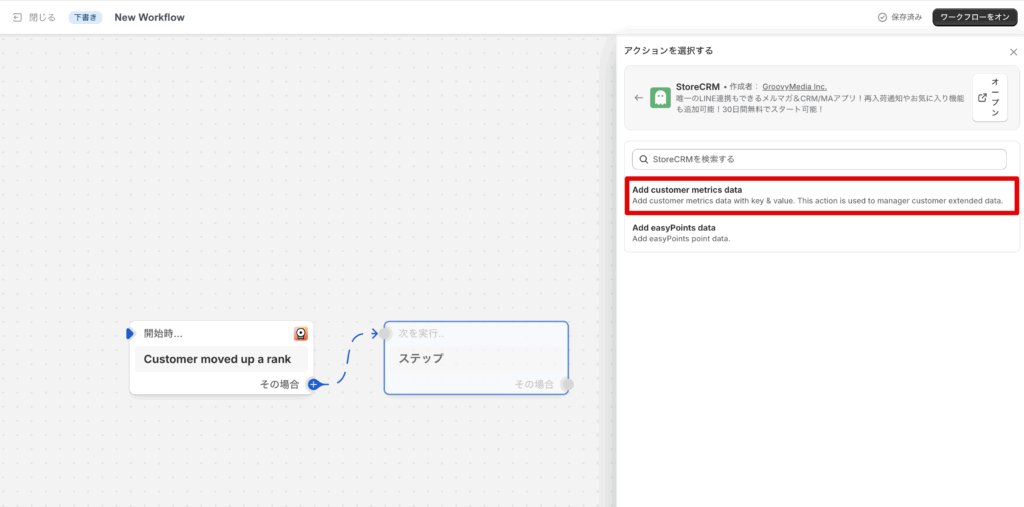This screenshot has width=1024, height=507.
Task: Click the trigger app icon on start node
Action: pos(300,334)
